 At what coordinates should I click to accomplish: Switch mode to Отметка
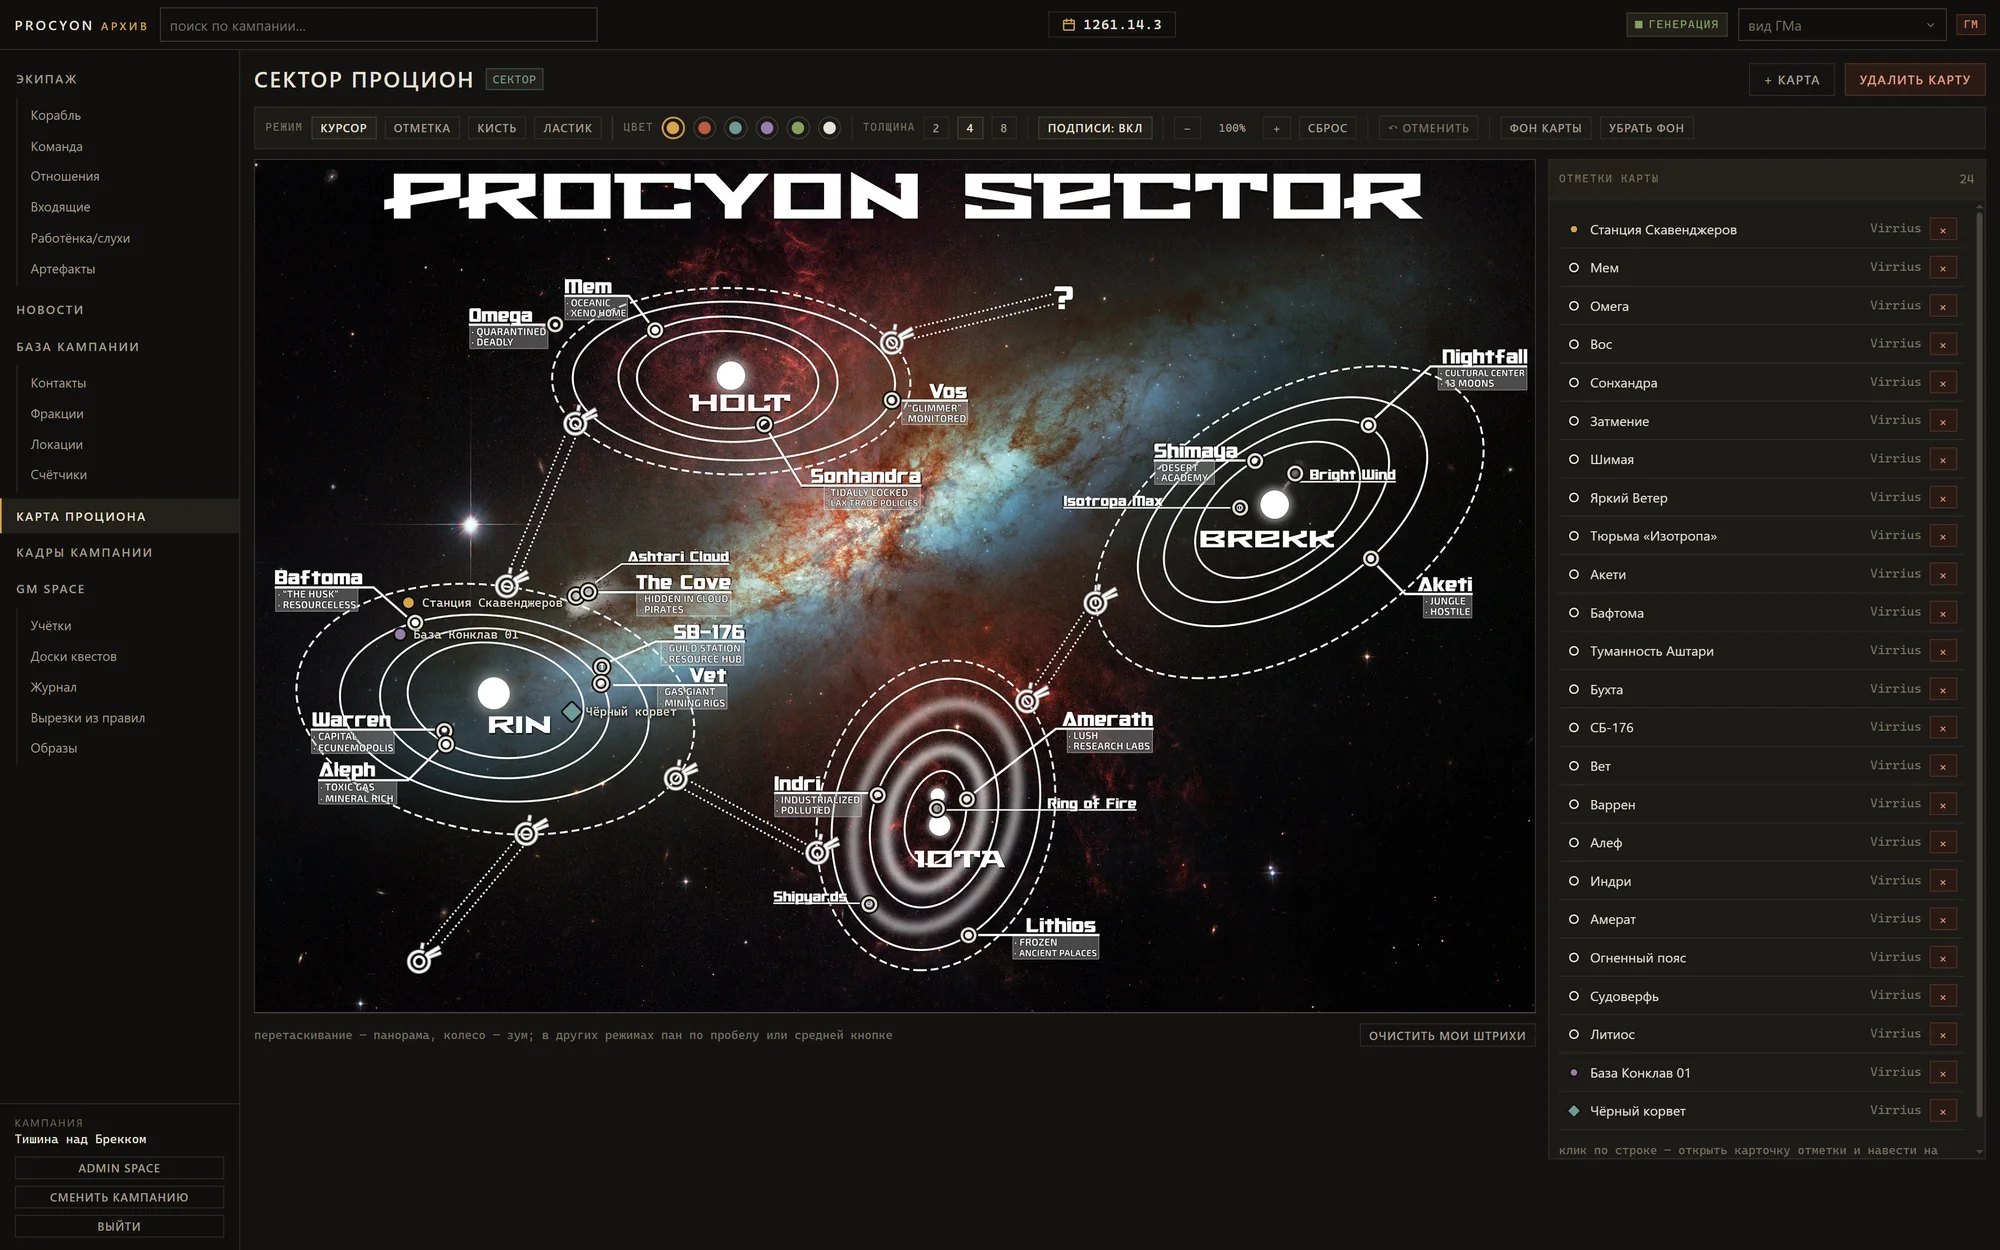(422, 128)
